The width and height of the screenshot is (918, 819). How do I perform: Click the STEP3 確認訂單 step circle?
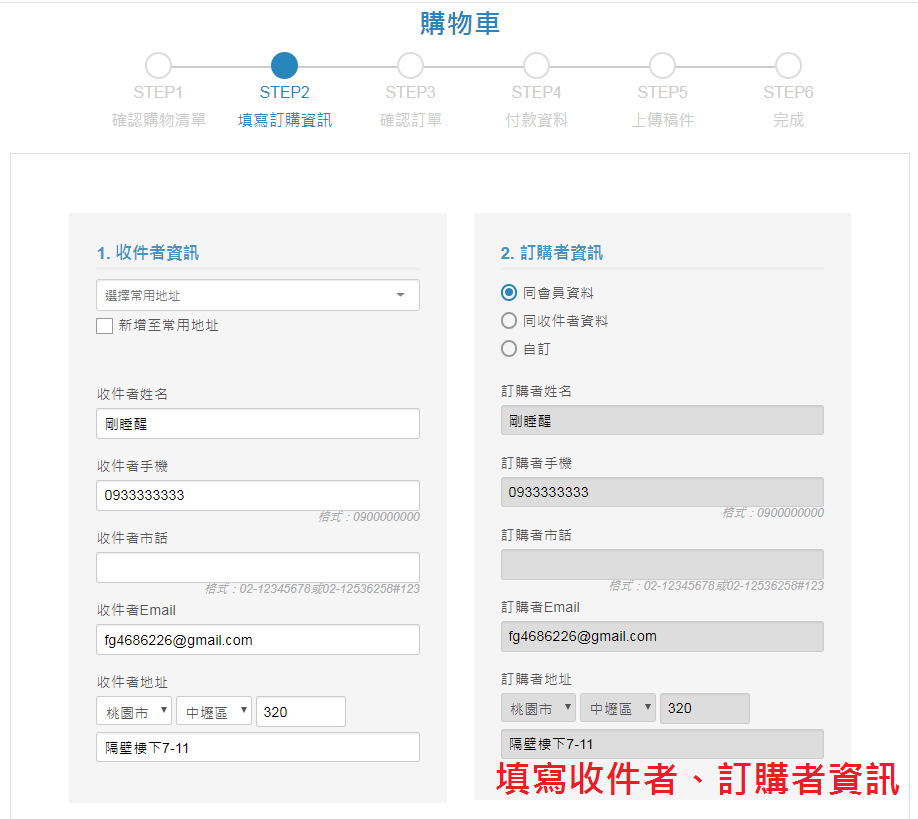[410, 66]
